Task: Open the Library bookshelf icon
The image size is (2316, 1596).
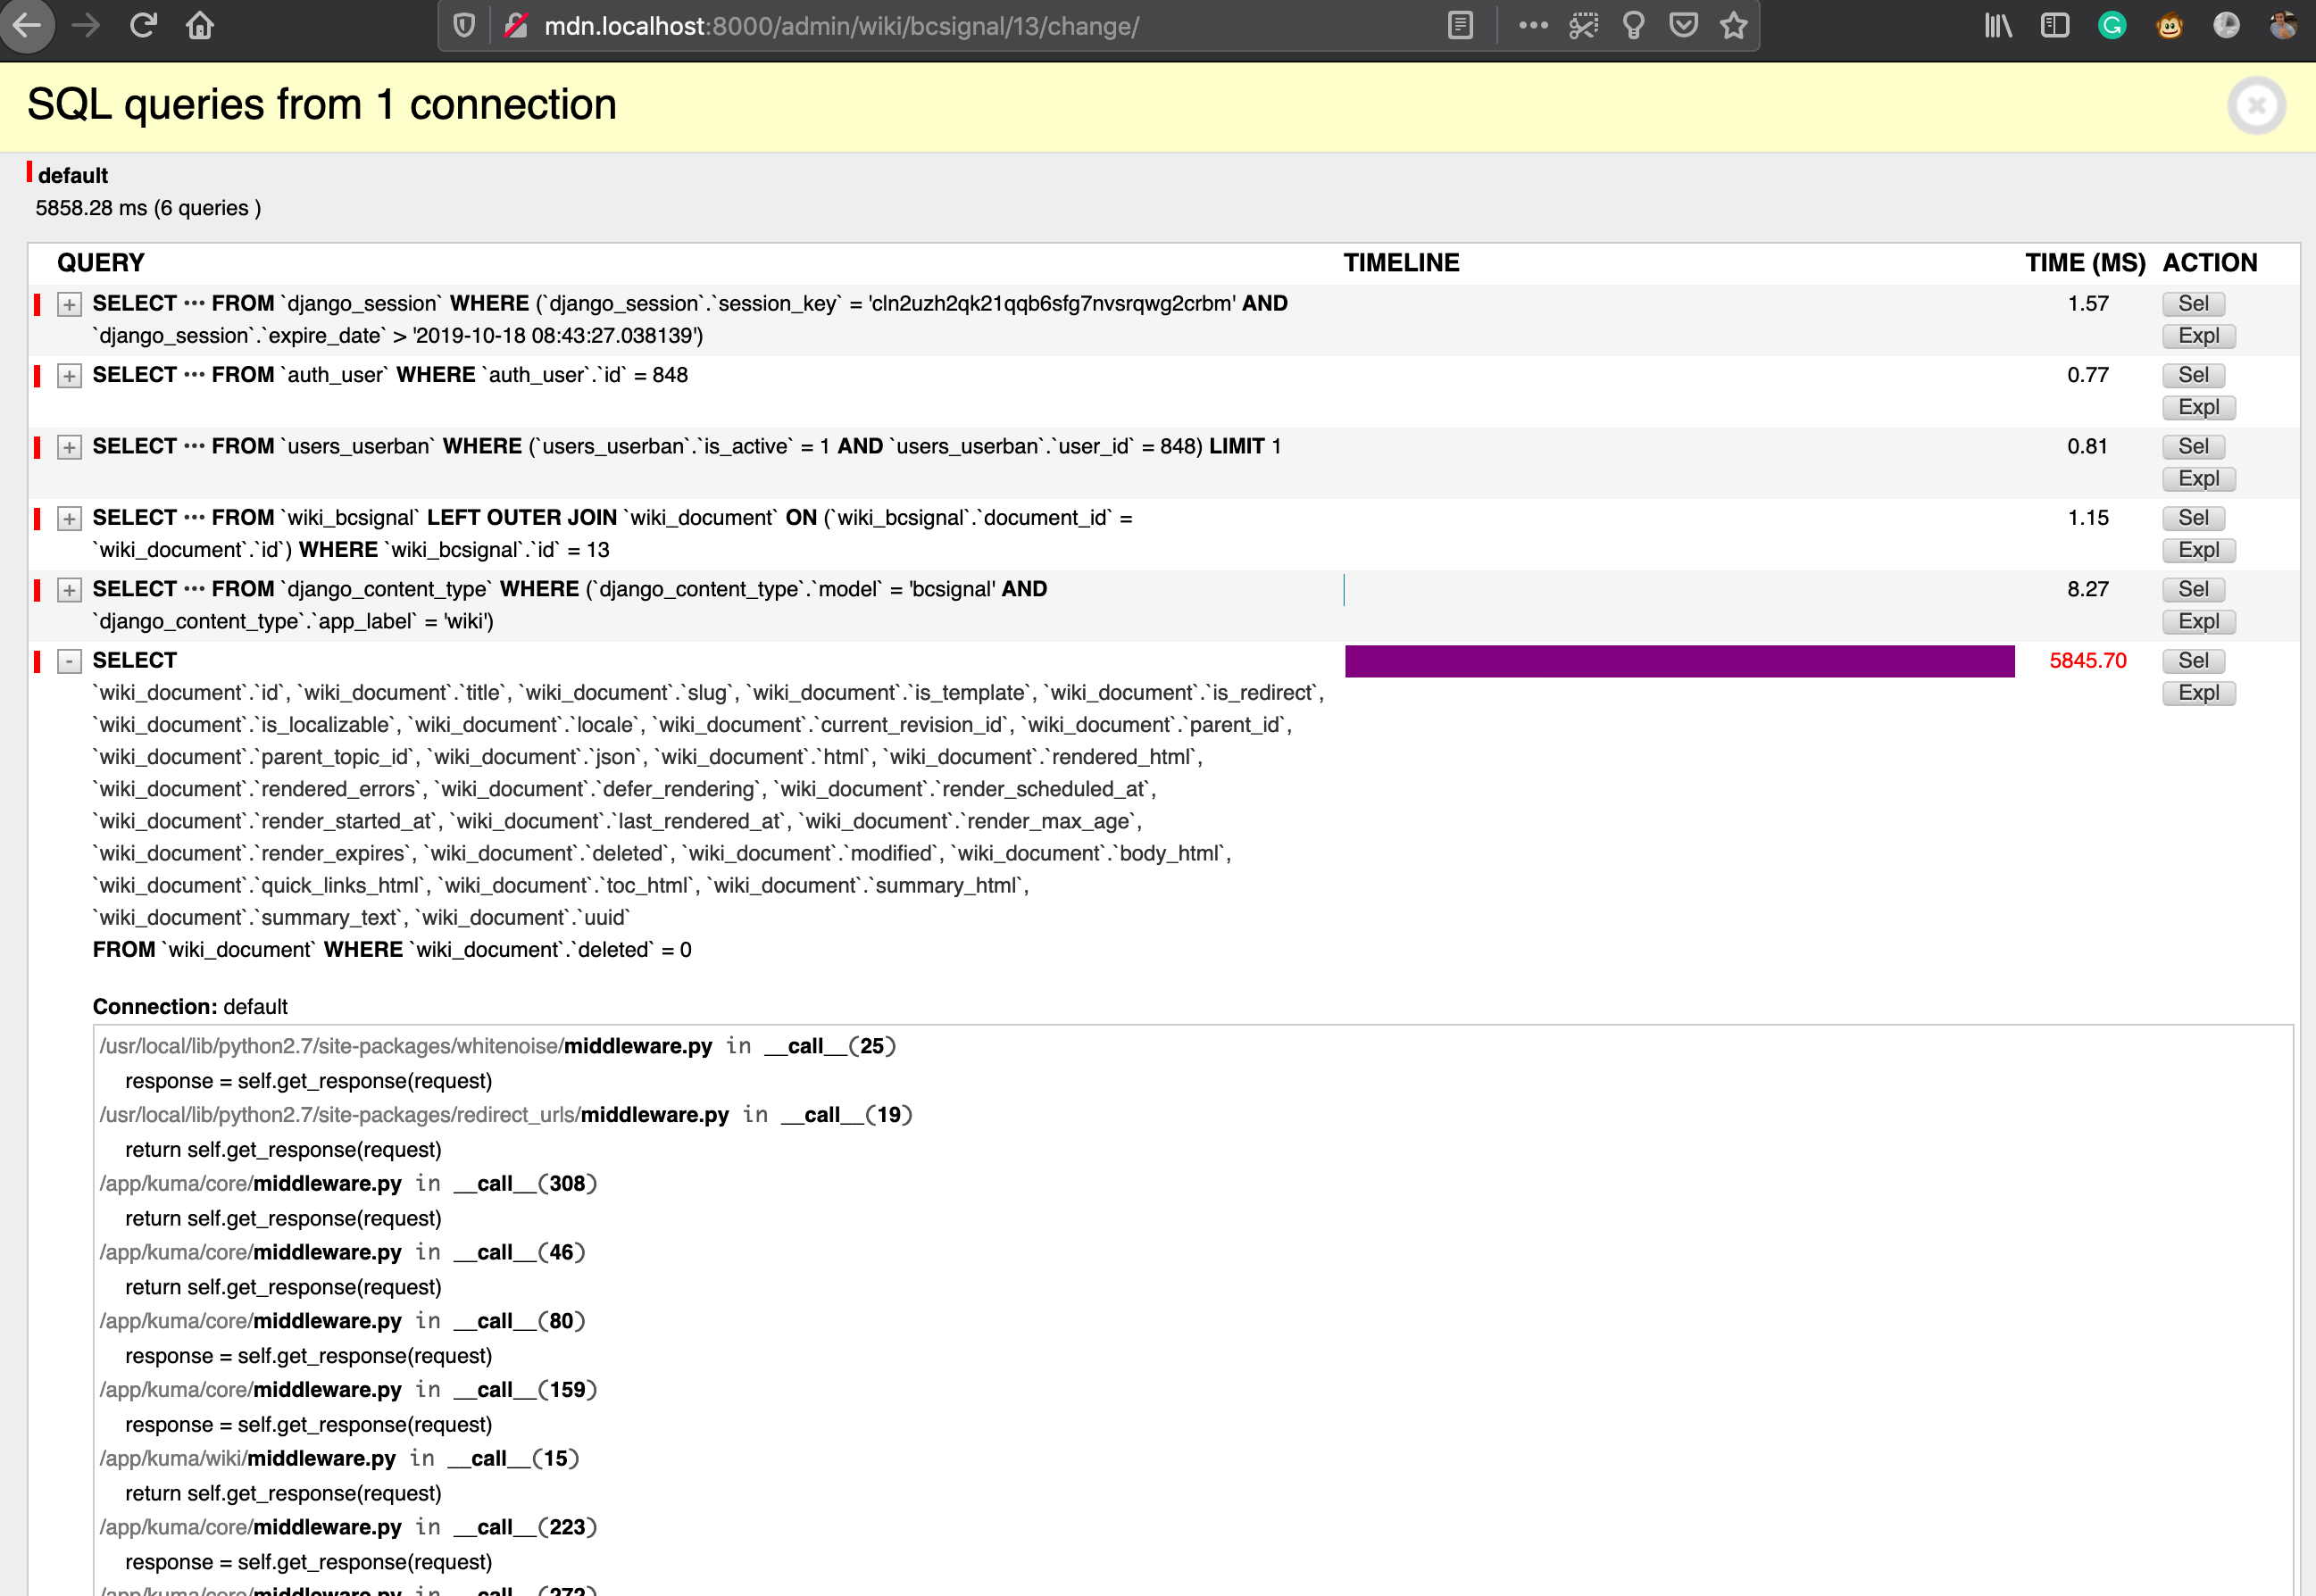Action: coord(1997,26)
